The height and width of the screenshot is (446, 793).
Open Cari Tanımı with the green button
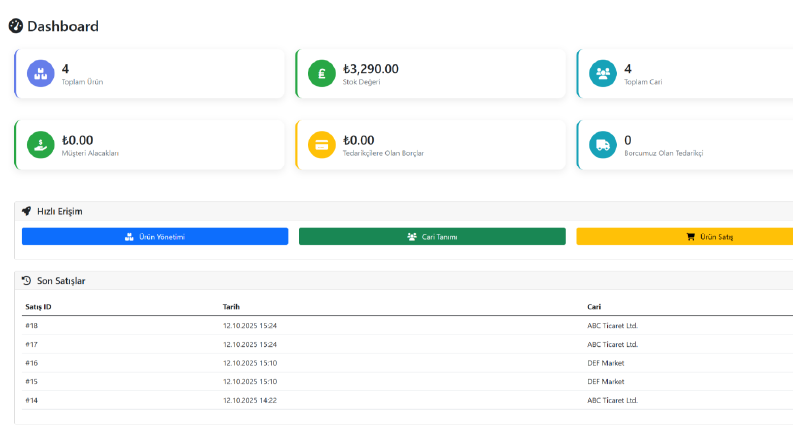point(432,237)
